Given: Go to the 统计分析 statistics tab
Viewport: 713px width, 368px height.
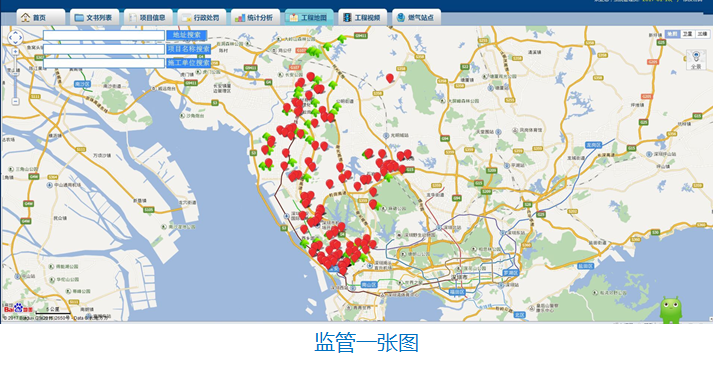Looking at the screenshot, I should pyautogui.click(x=255, y=18).
